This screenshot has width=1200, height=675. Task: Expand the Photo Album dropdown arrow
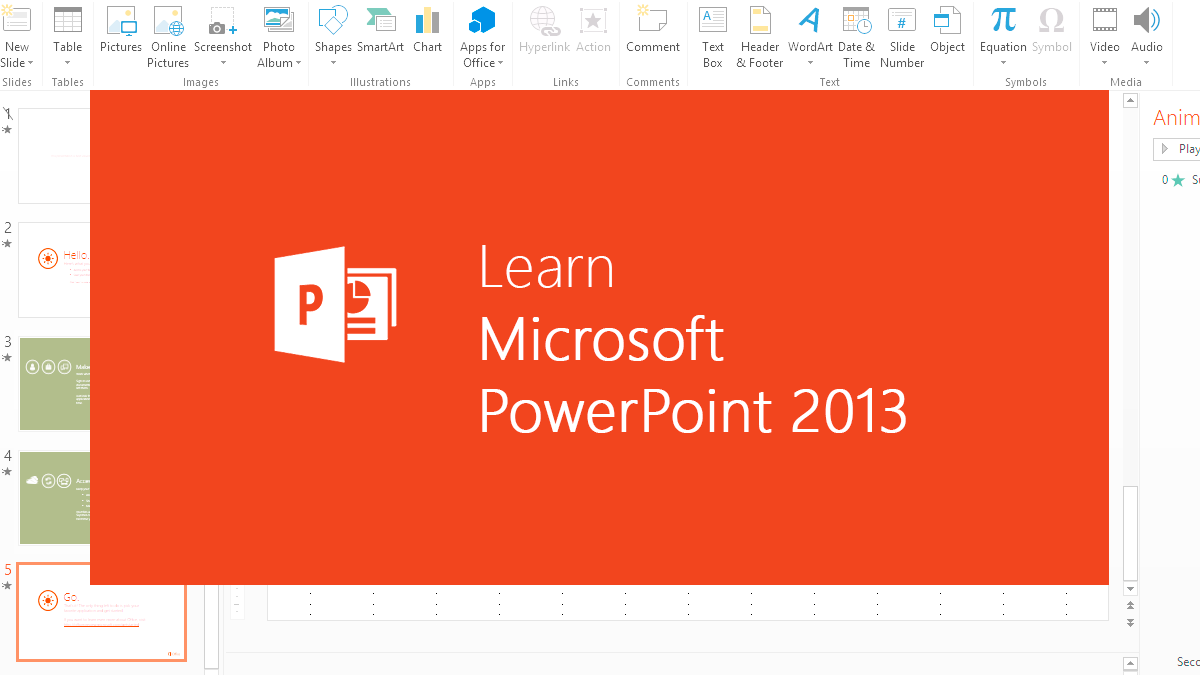[x=298, y=63]
